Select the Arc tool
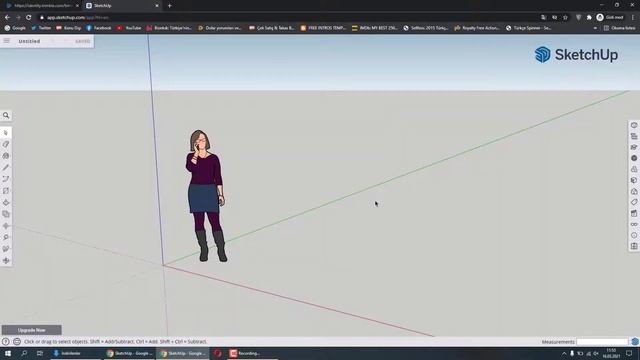Image resolution: width=640 pixels, height=360 pixels. tap(6, 179)
